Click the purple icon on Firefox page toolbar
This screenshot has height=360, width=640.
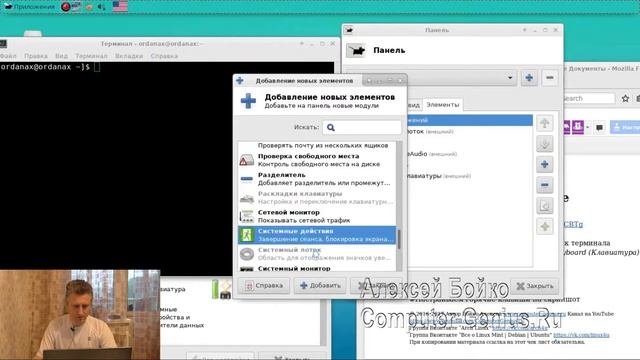click(x=578, y=127)
